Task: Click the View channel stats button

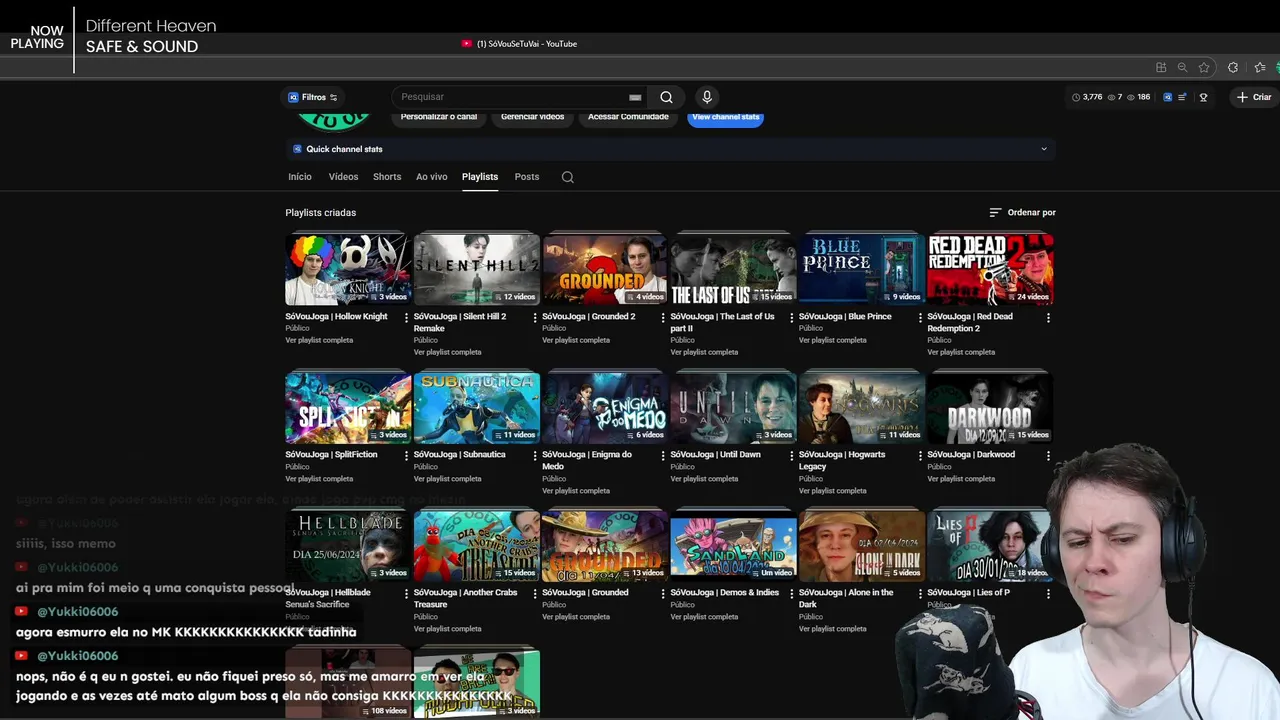Action: click(726, 118)
